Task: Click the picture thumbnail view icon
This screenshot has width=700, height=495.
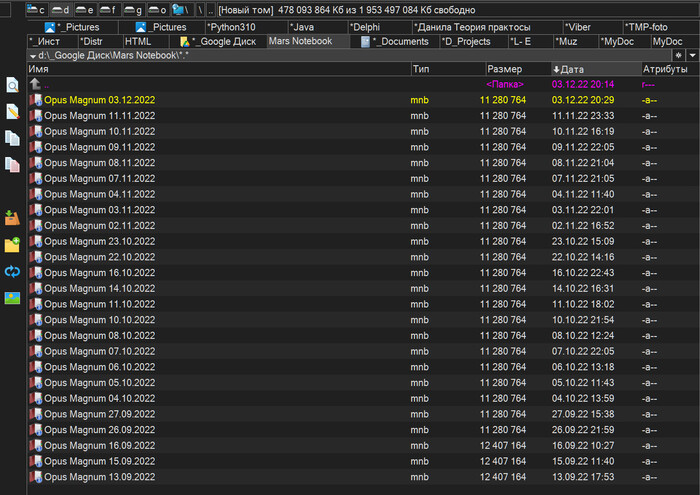Action: pos(12,297)
